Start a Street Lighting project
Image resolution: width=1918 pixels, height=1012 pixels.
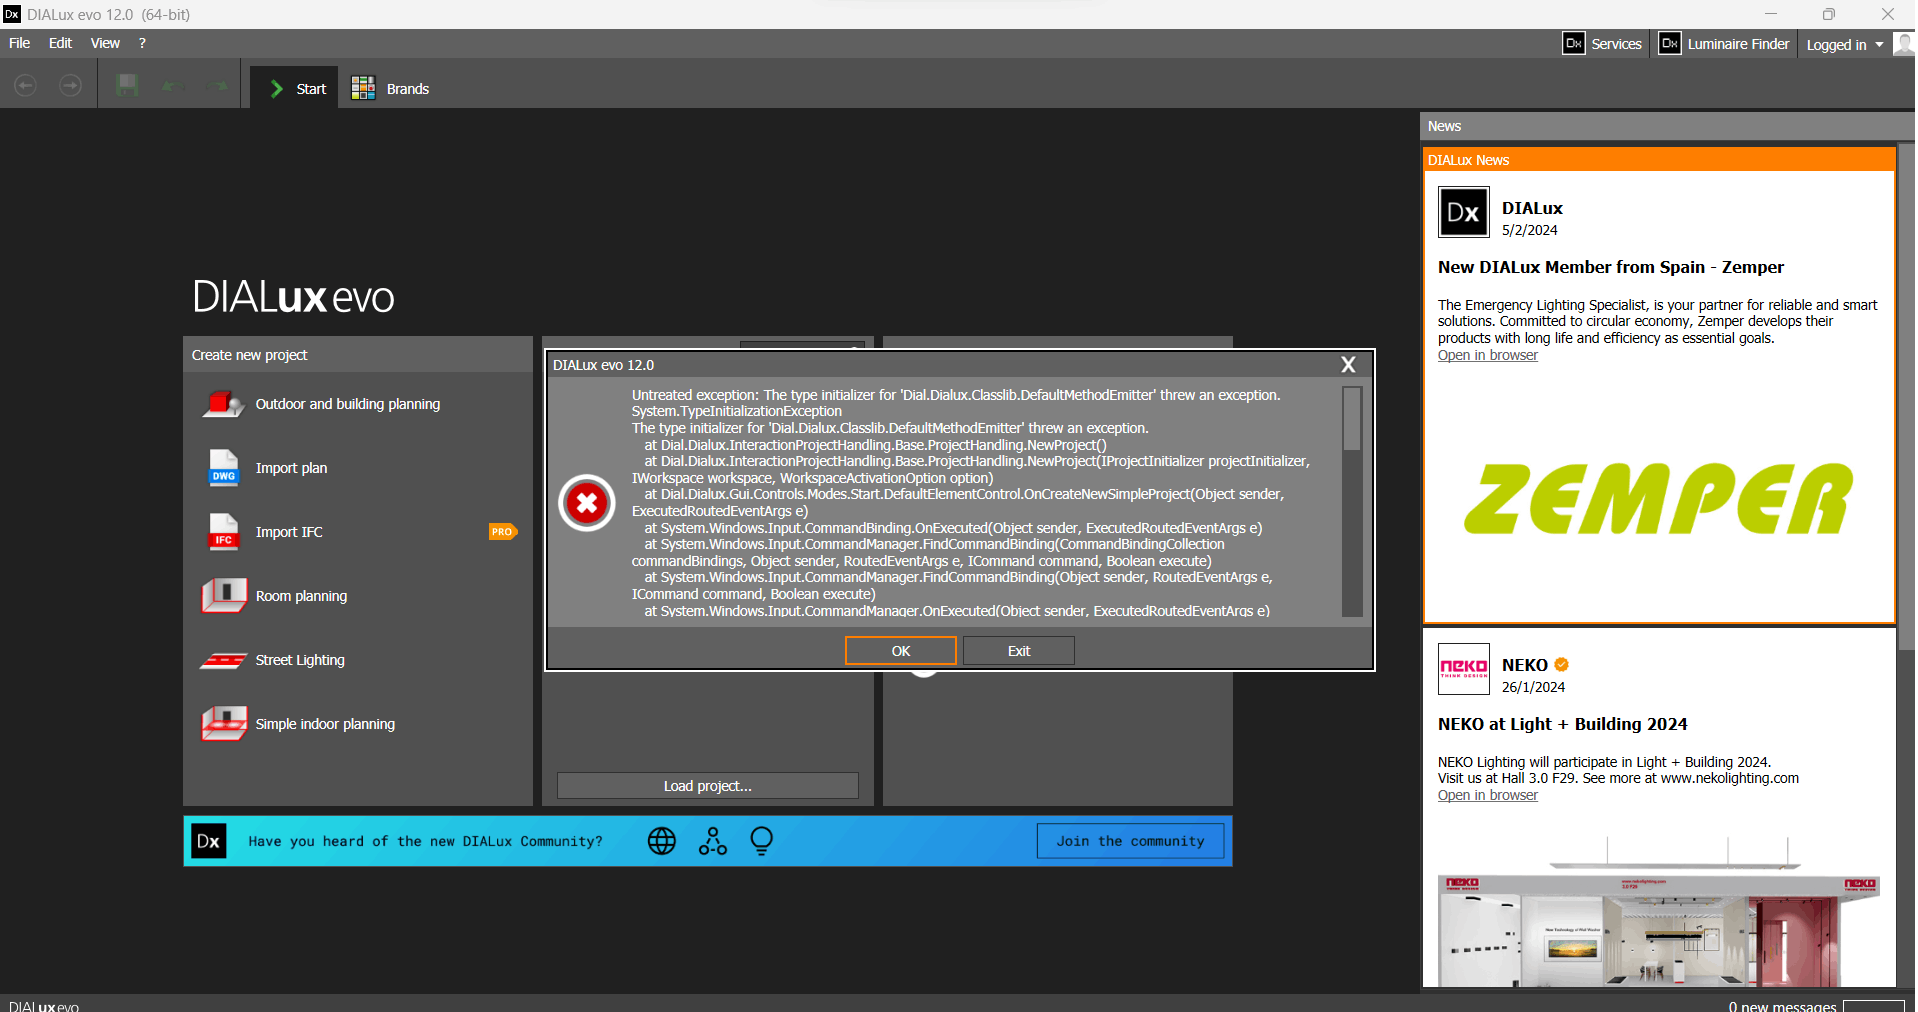pyautogui.click(x=299, y=660)
